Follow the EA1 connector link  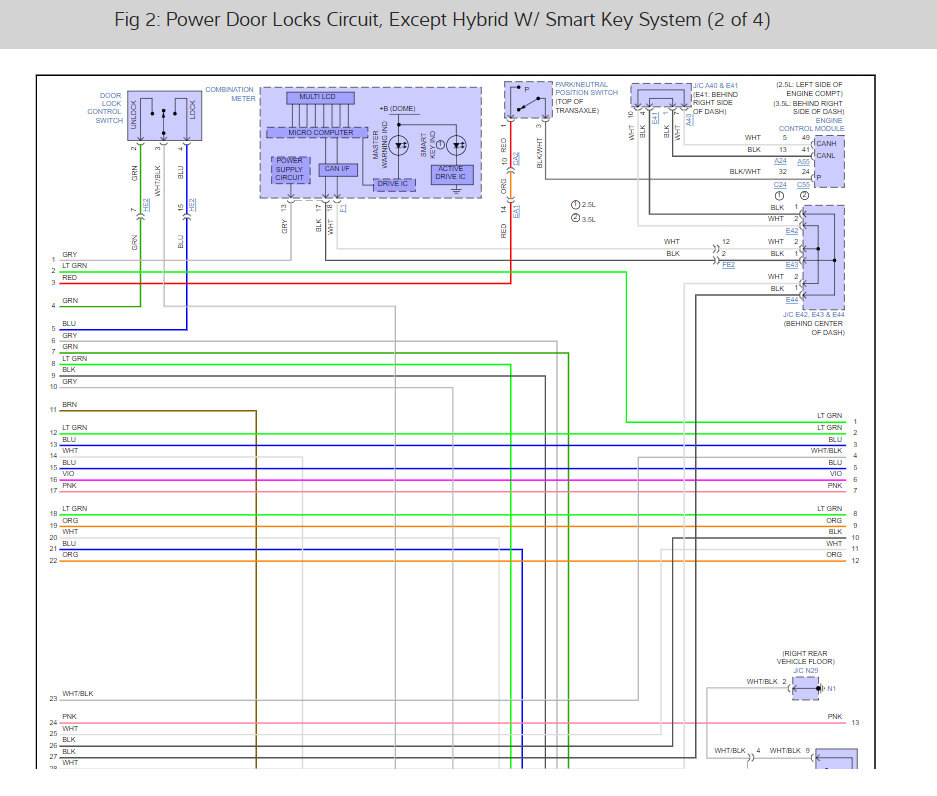click(x=516, y=211)
